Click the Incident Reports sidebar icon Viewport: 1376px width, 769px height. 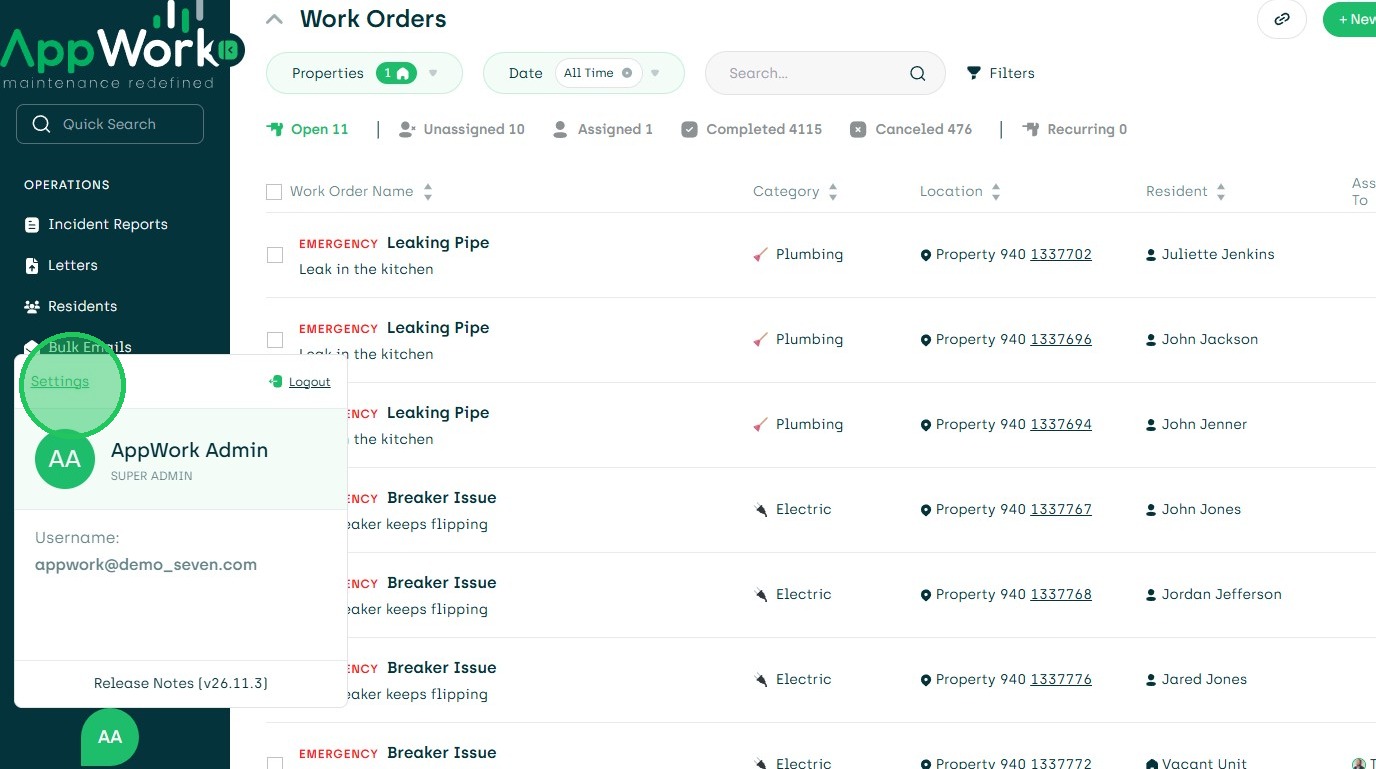click(x=32, y=225)
